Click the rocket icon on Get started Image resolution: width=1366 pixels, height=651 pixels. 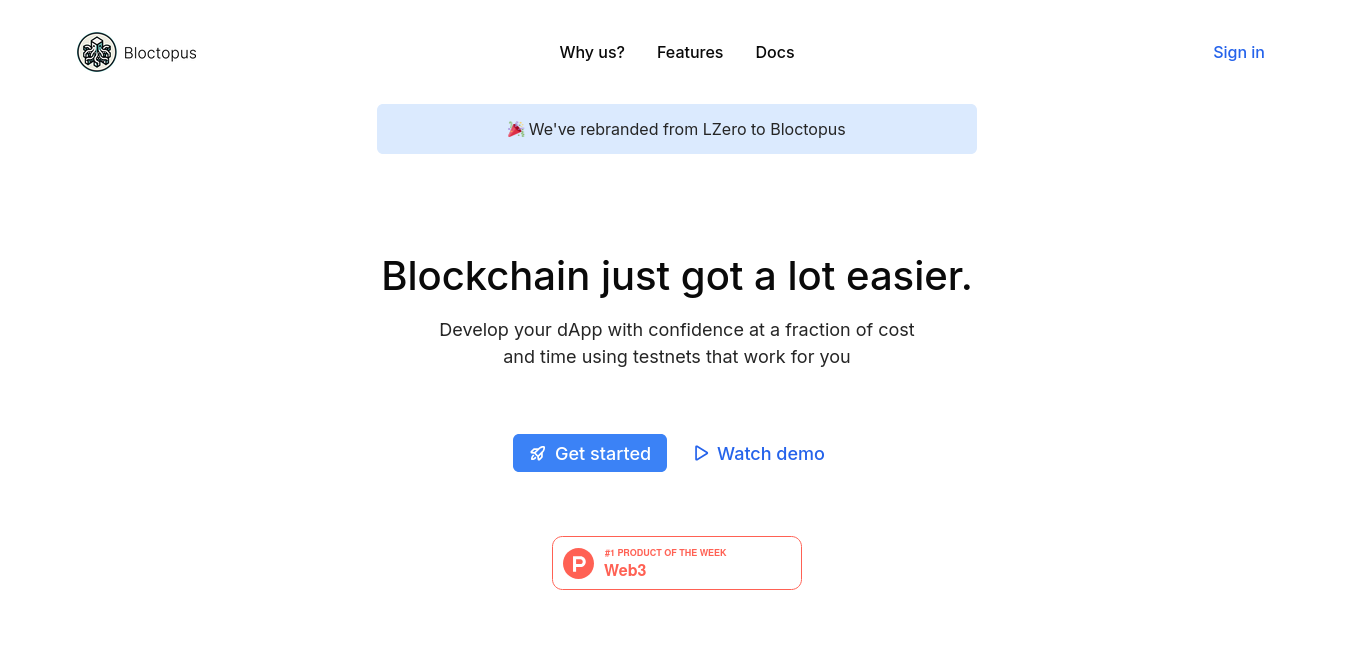538,453
